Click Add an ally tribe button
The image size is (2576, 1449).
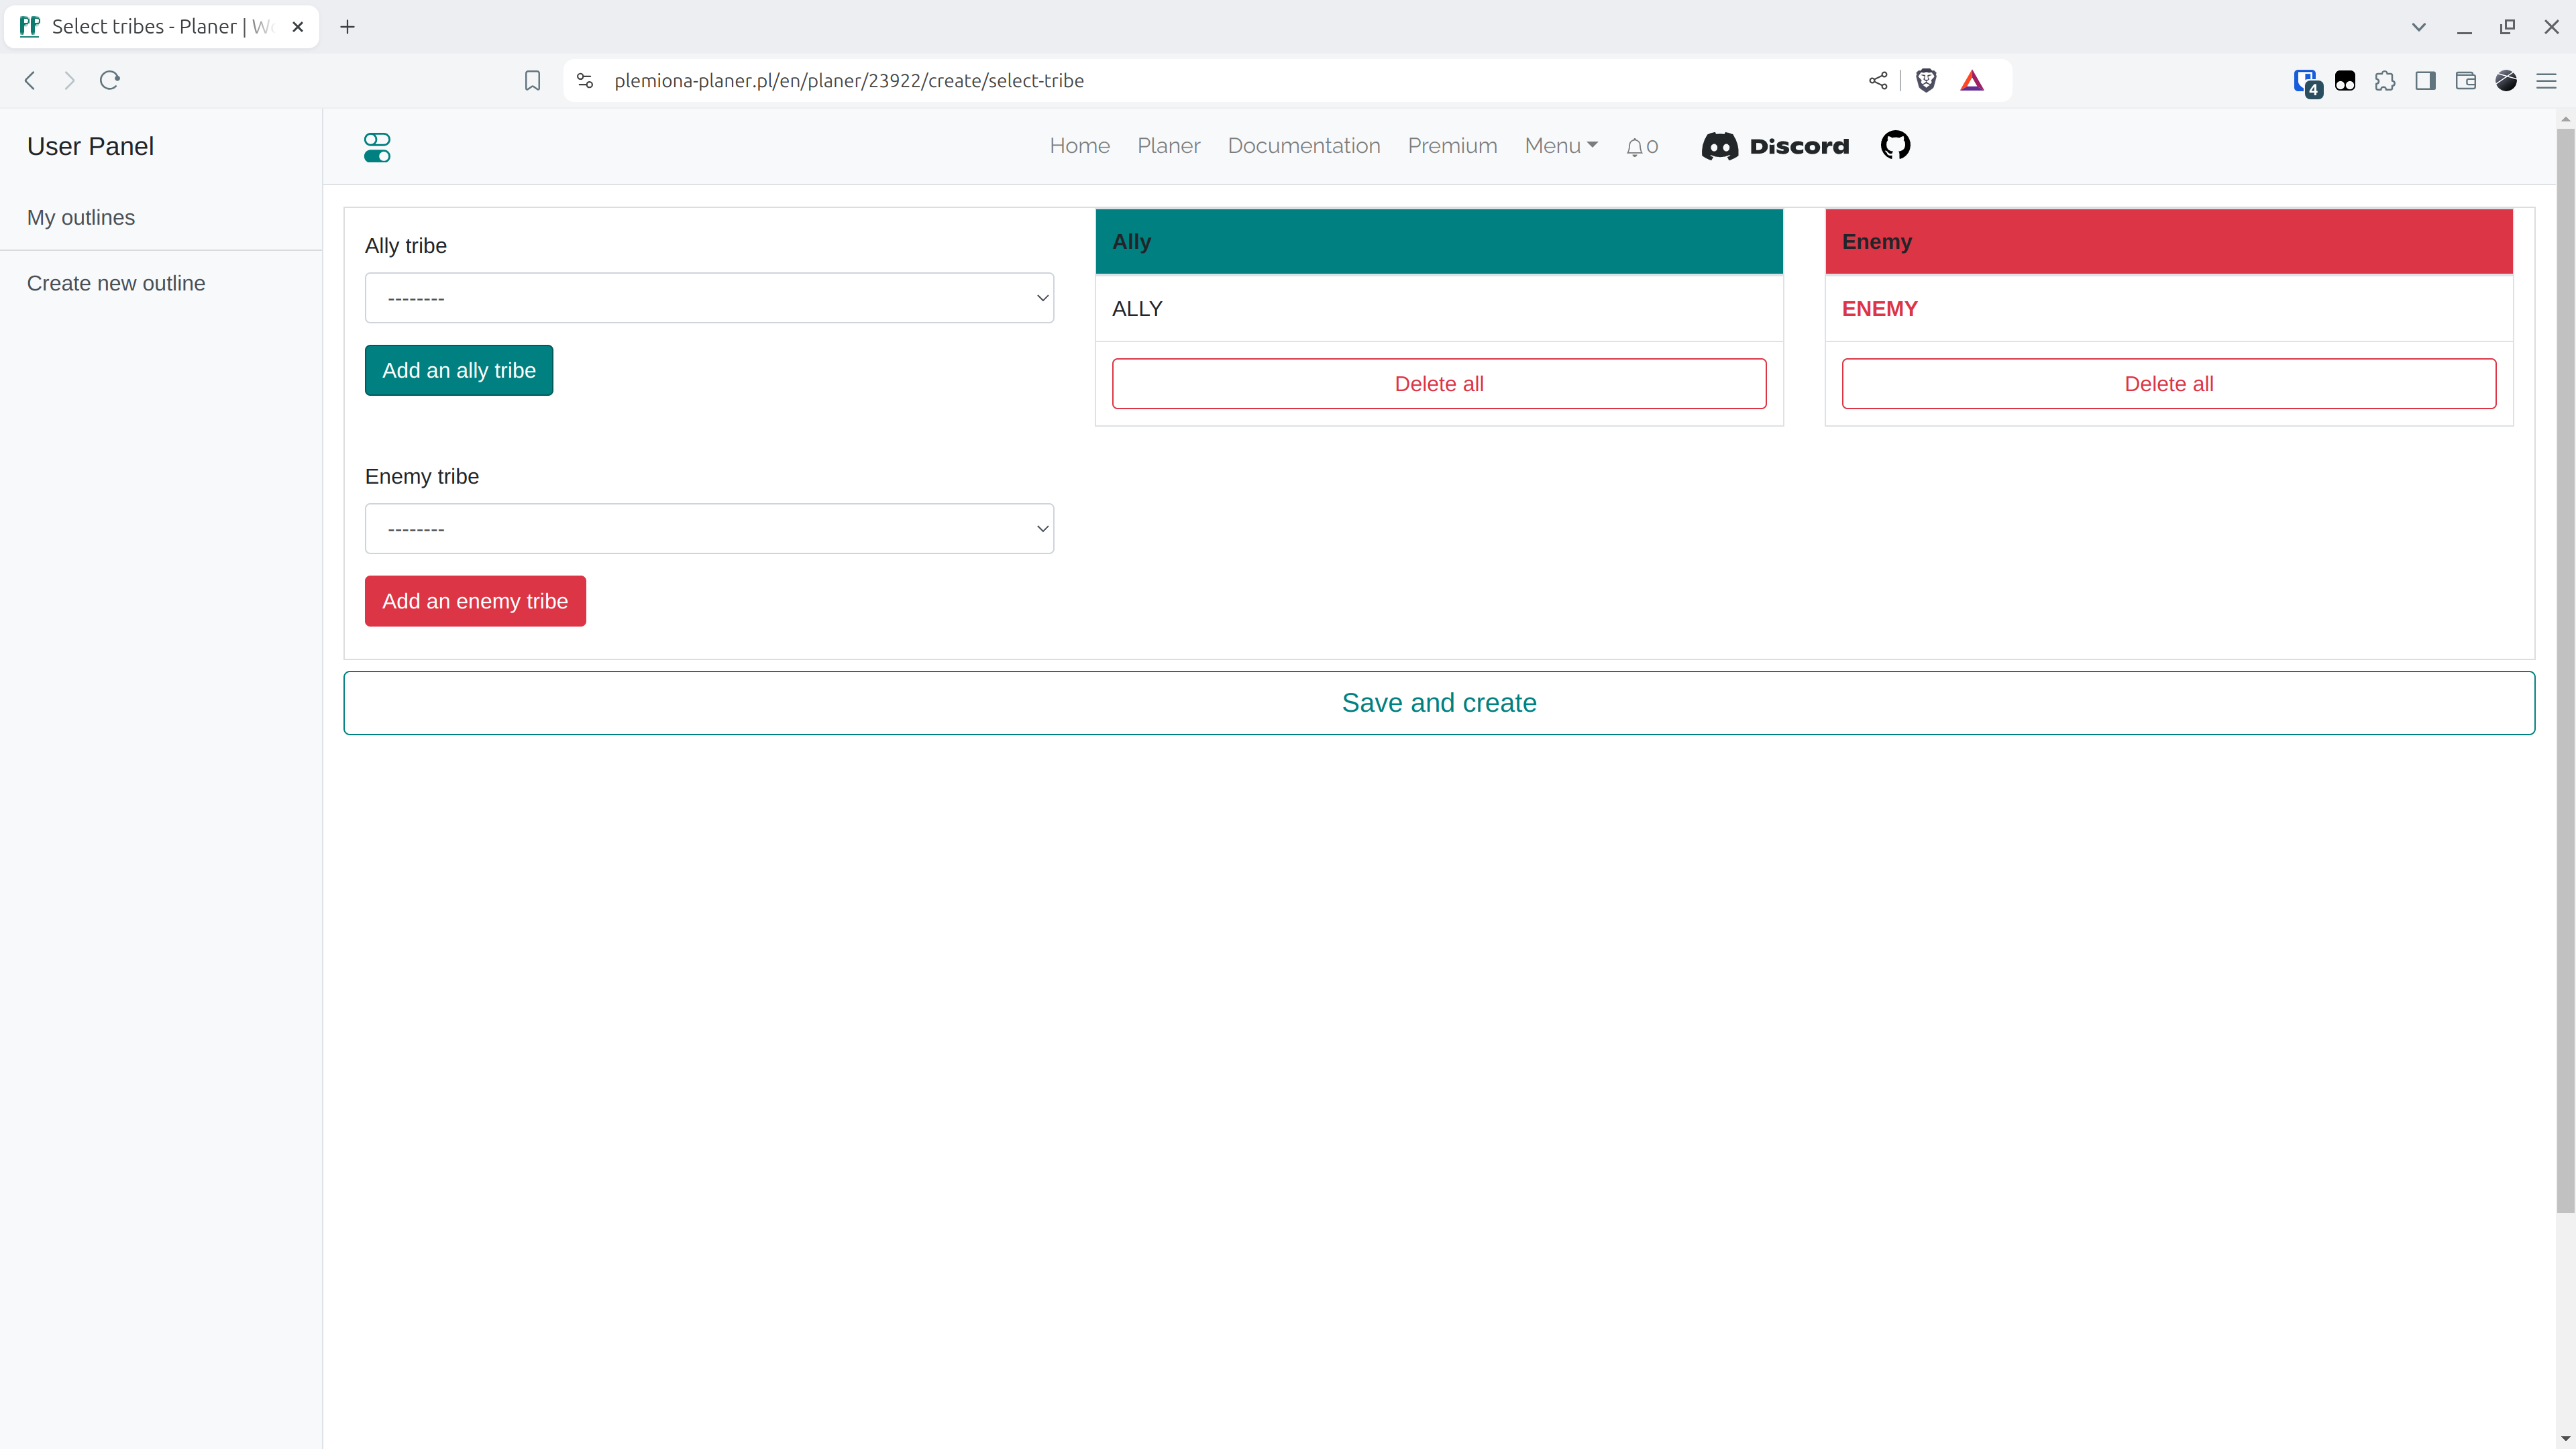coord(458,370)
